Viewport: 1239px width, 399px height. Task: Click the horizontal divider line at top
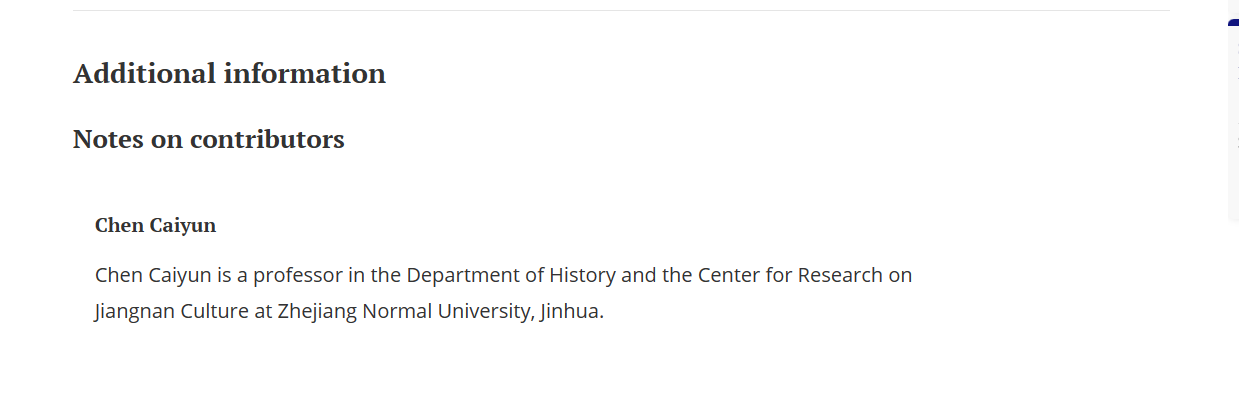(621, 10)
